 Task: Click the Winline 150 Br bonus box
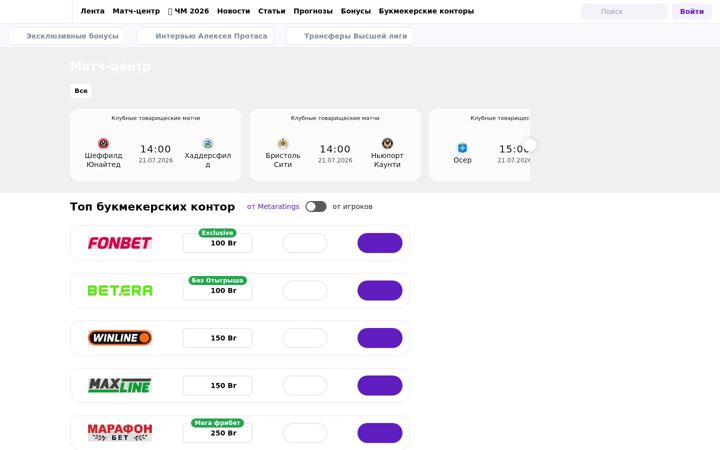pyautogui.click(x=218, y=338)
